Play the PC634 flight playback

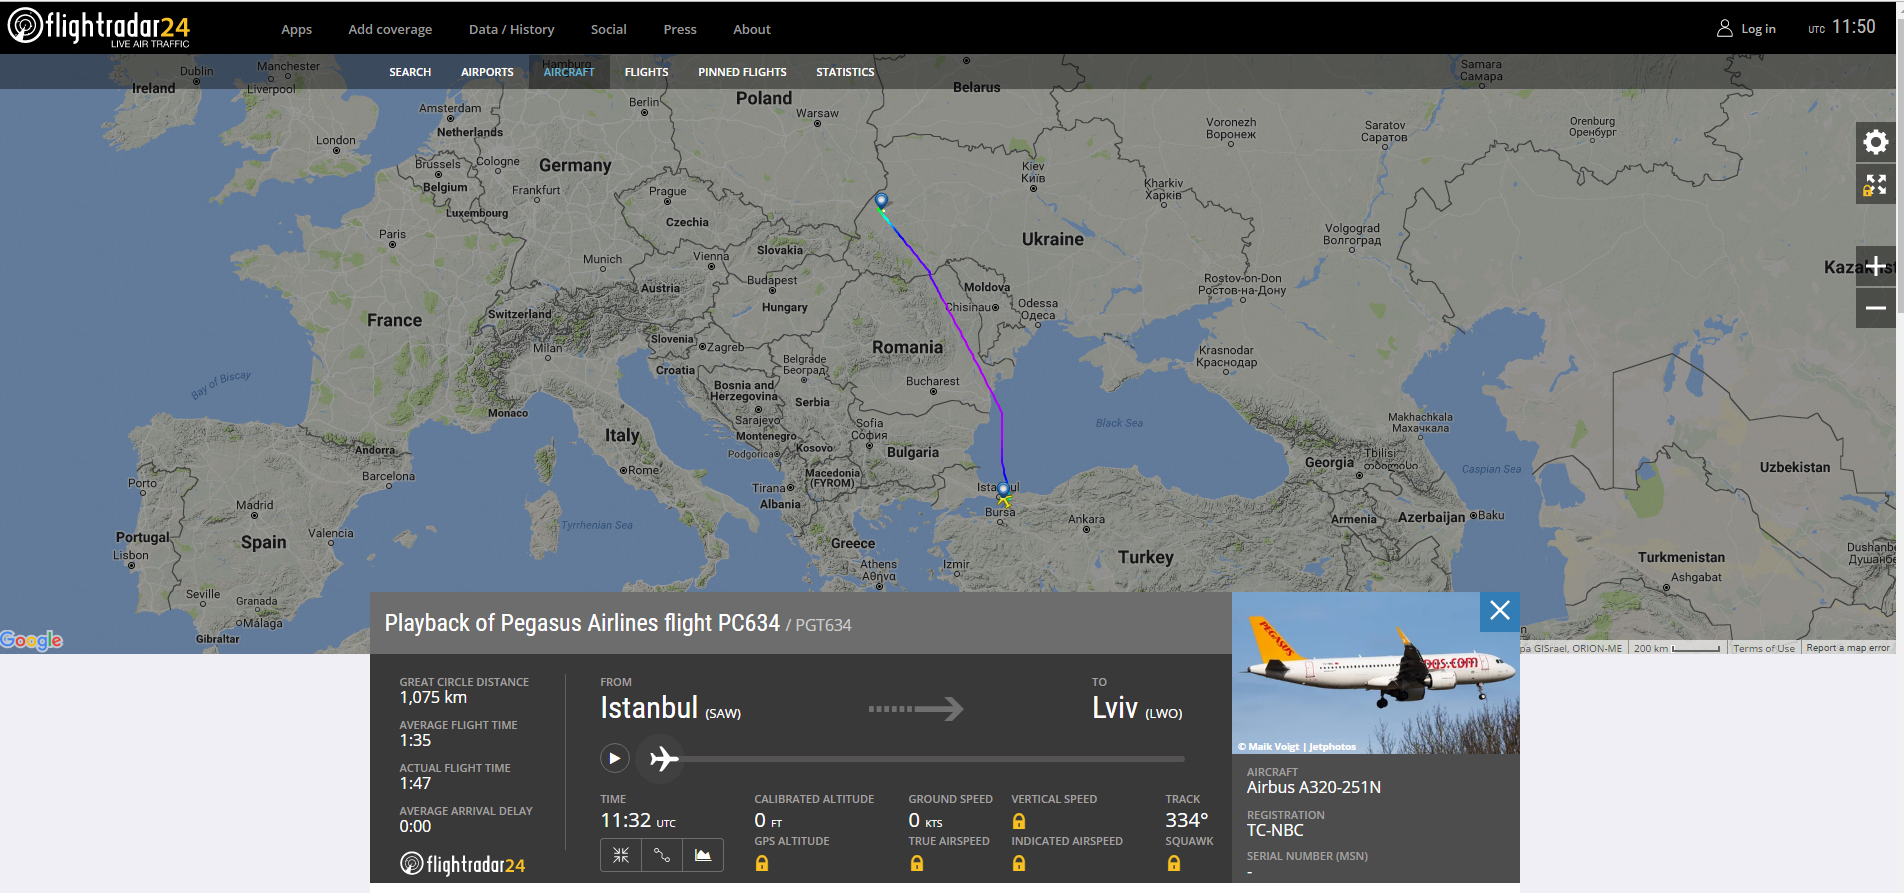(614, 759)
